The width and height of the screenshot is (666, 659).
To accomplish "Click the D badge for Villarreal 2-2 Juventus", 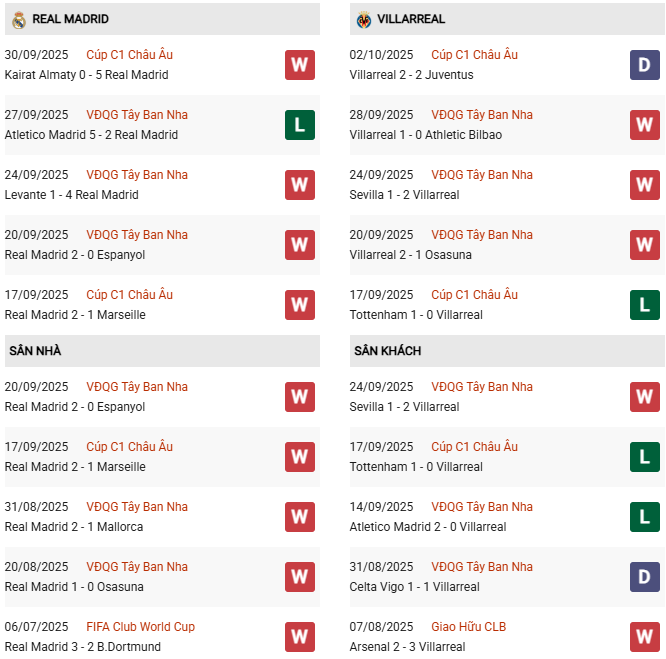I will (x=644, y=65).
